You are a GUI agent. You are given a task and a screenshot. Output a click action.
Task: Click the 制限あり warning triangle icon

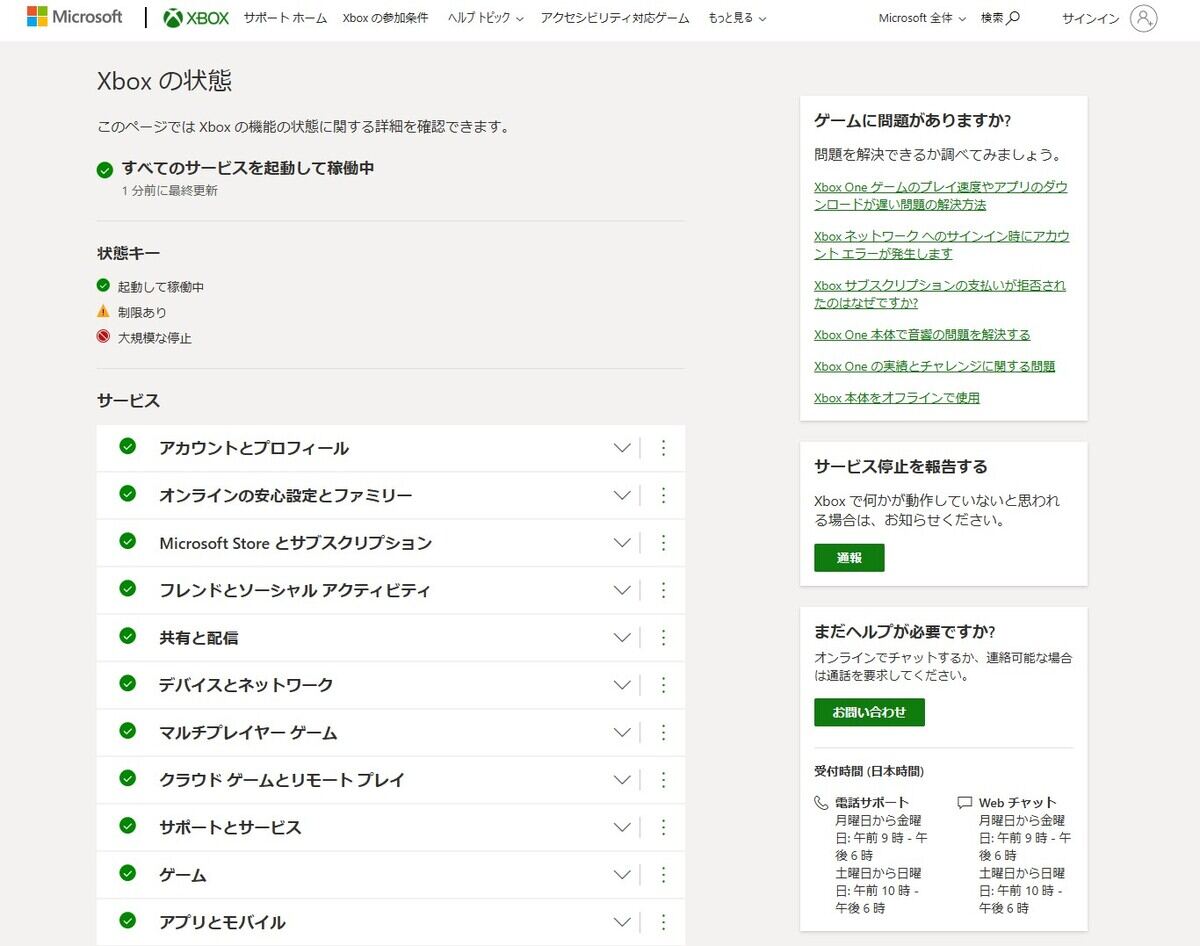pyautogui.click(x=103, y=311)
